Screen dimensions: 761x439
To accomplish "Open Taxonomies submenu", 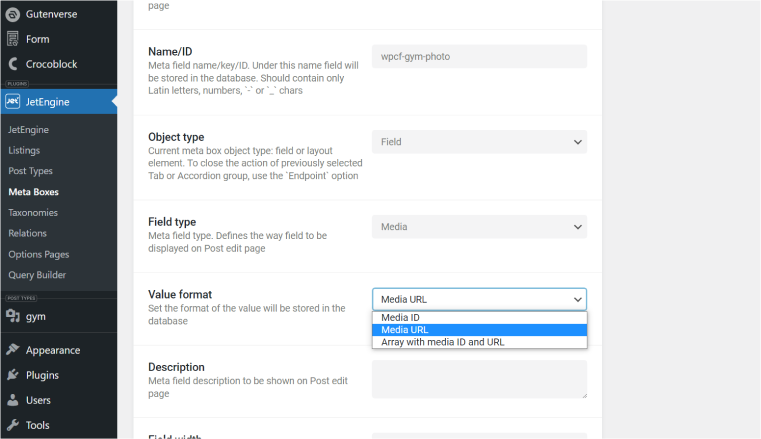I will [33, 212].
